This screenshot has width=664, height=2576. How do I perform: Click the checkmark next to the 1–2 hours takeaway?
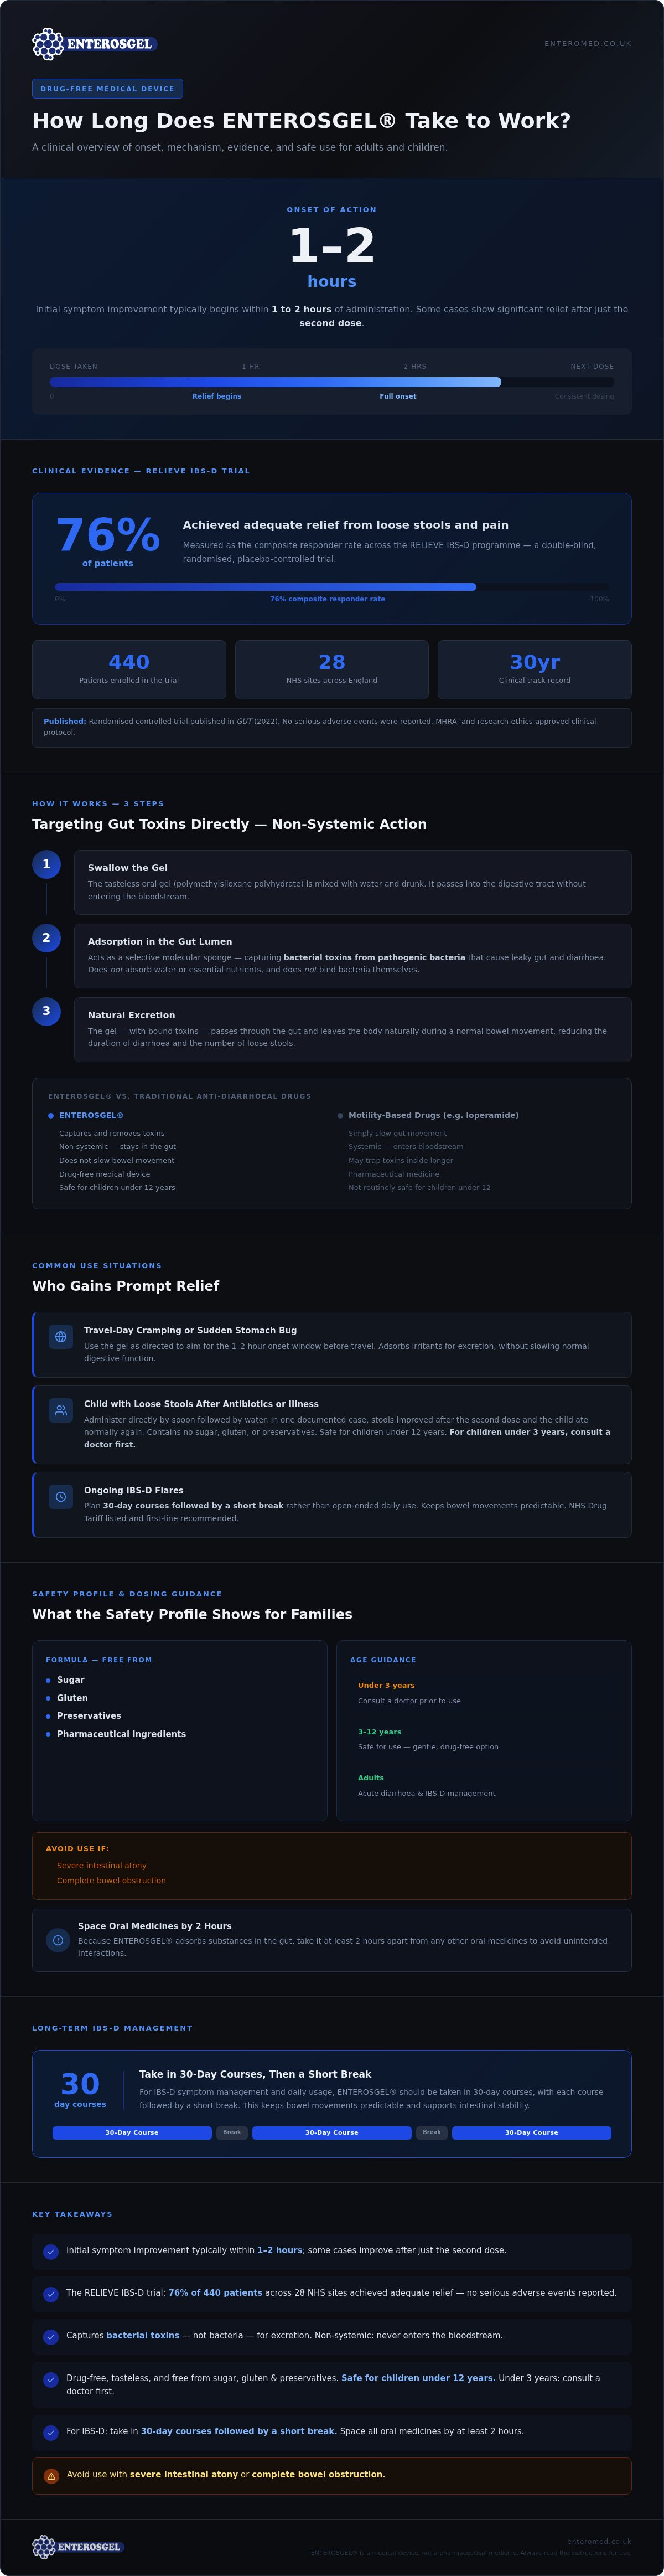click(x=51, y=2252)
